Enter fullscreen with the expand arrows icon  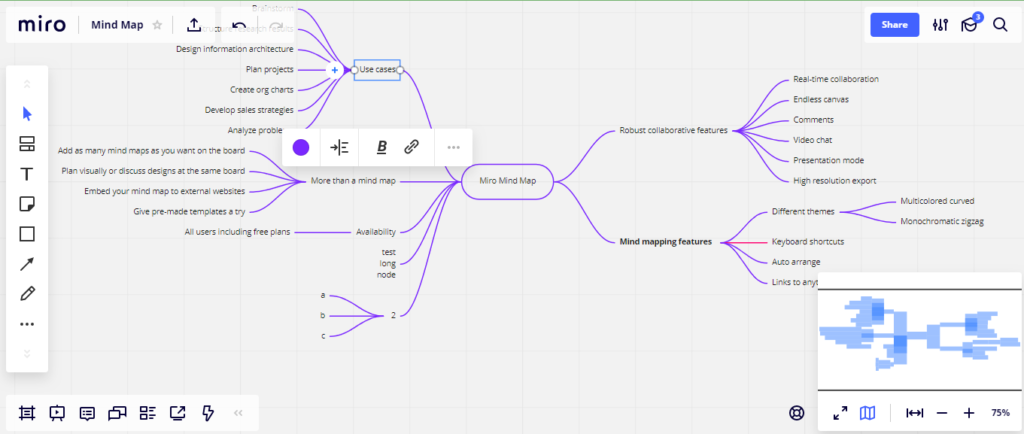(x=840, y=412)
